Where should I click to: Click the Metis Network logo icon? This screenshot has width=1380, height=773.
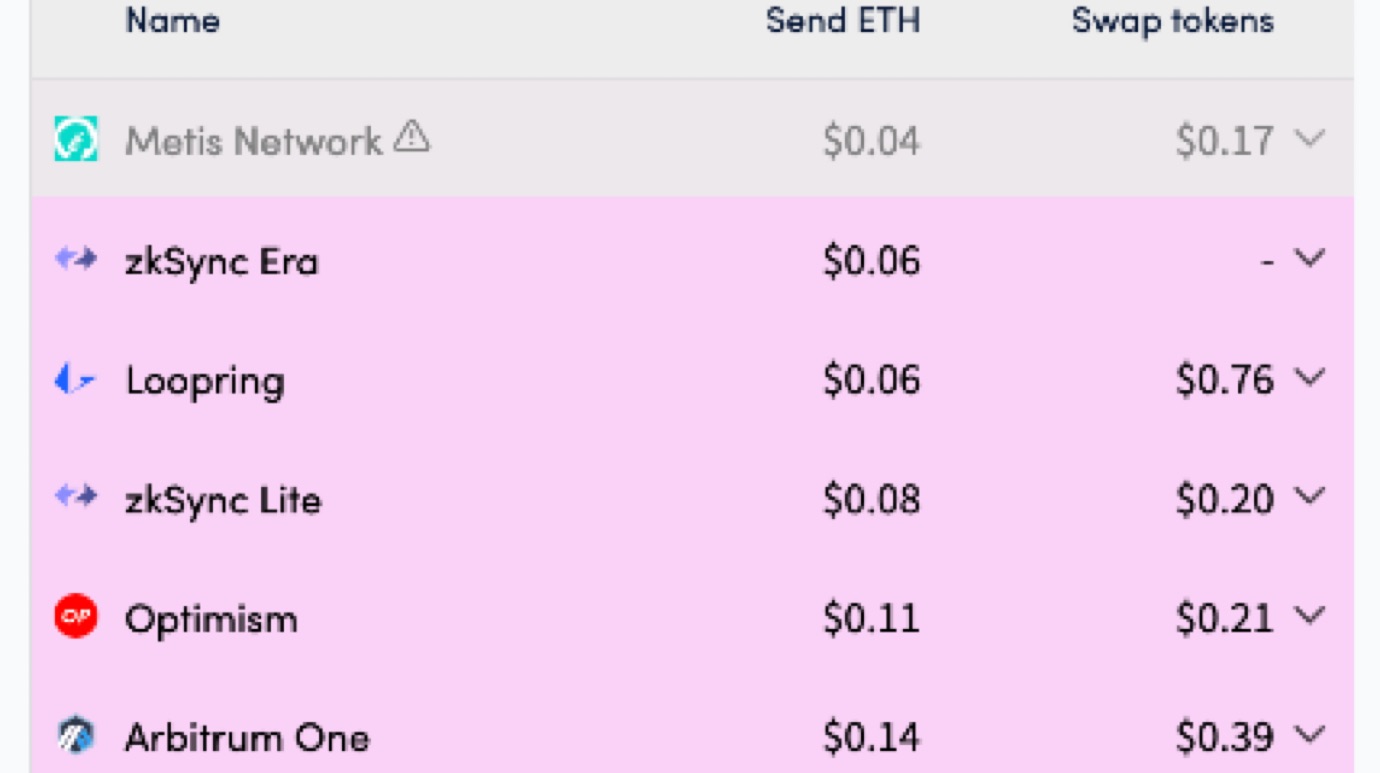[x=76, y=139]
